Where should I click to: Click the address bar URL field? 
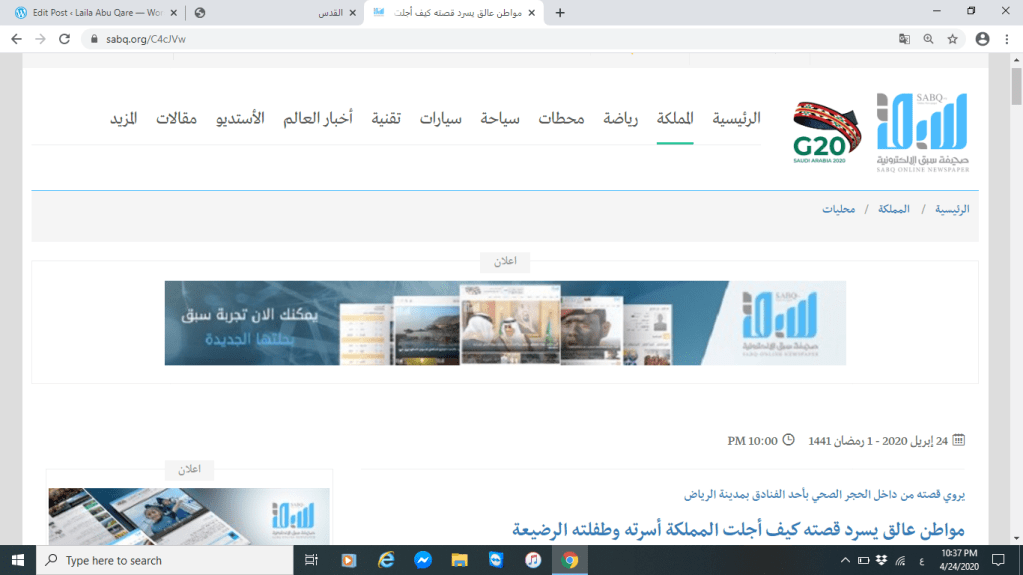tap(400, 39)
